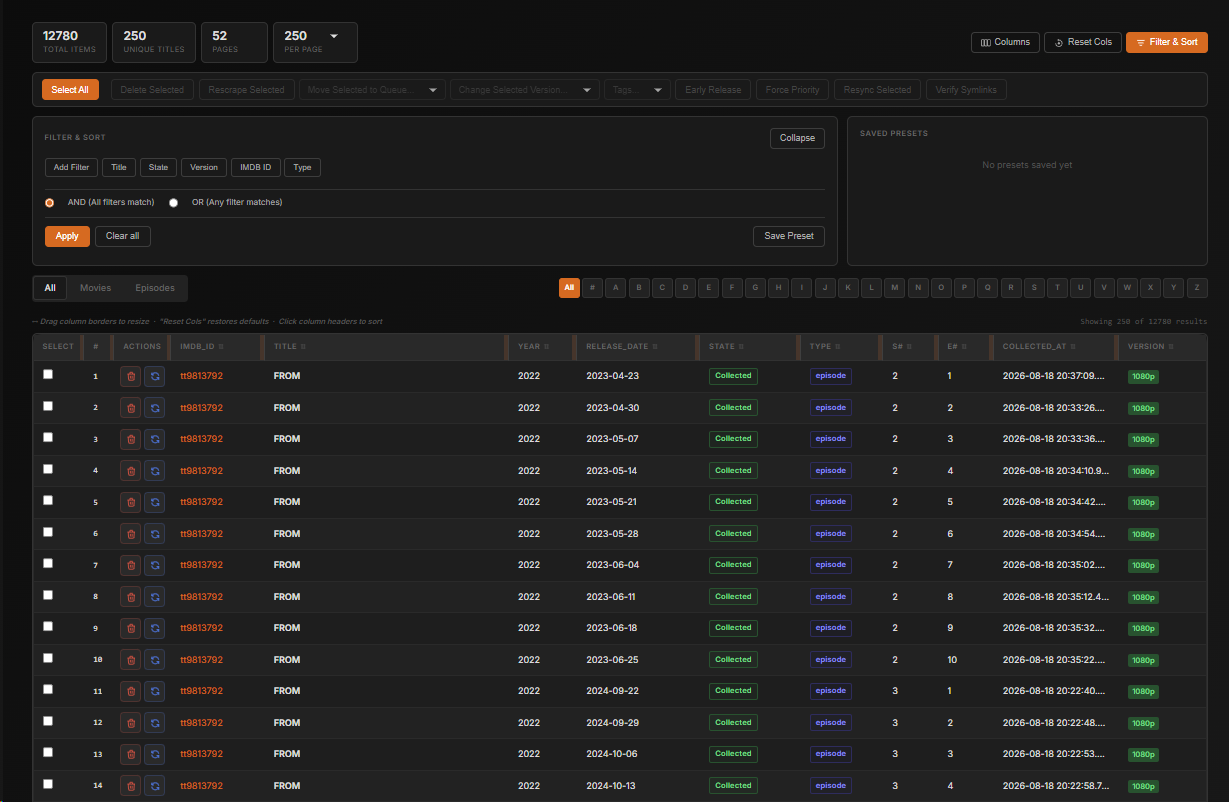Click the Clear all button
The width and height of the screenshot is (1229, 802).
(123, 236)
